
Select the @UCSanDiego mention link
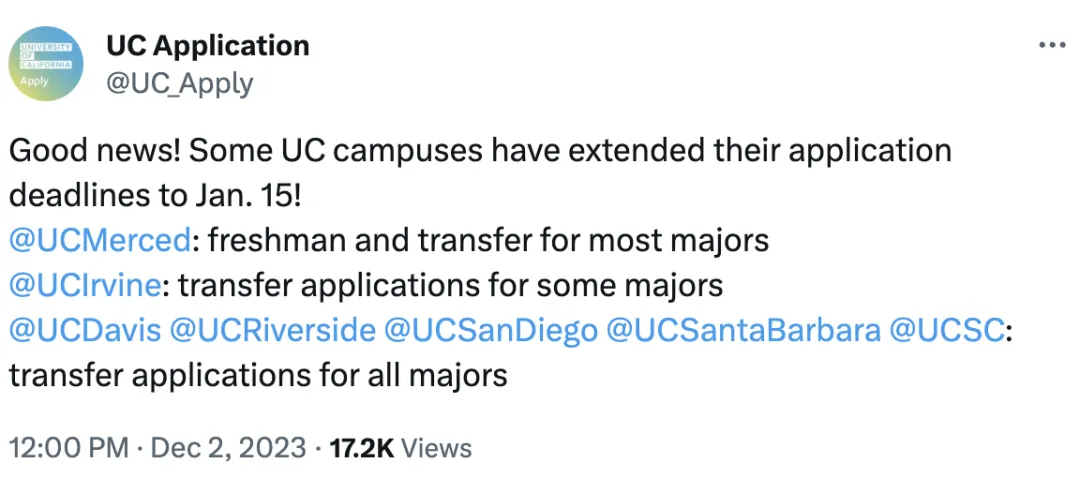492,330
